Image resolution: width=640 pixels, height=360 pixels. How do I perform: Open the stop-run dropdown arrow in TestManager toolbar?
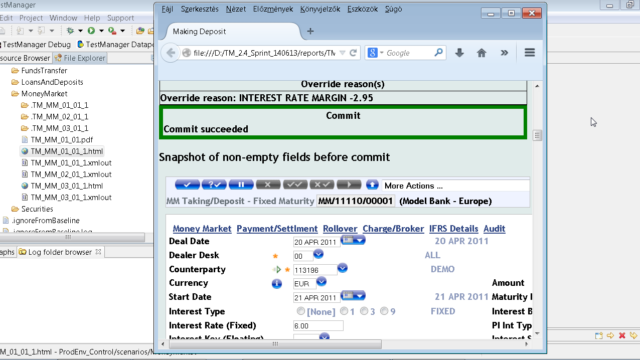coord(122,31)
